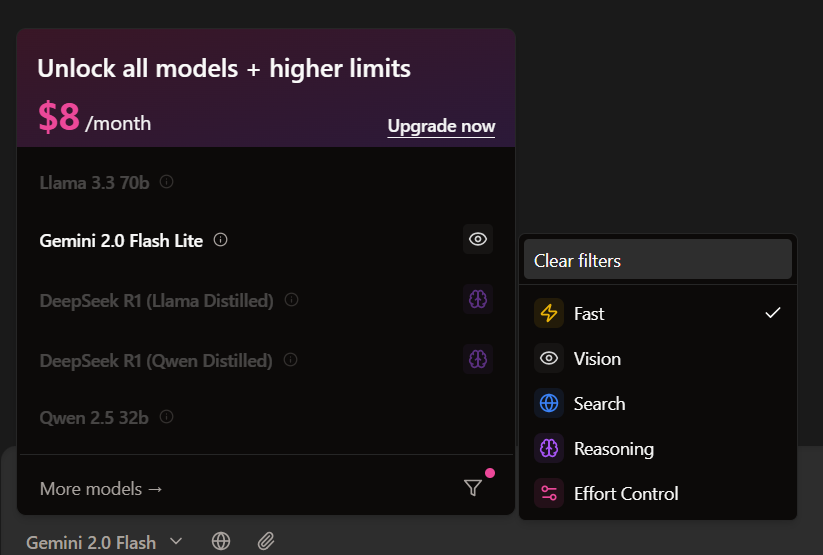Click info icon next to Llama 3.3 70b
Image resolution: width=823 pixels, height=555 pixels.
point(167,182)
